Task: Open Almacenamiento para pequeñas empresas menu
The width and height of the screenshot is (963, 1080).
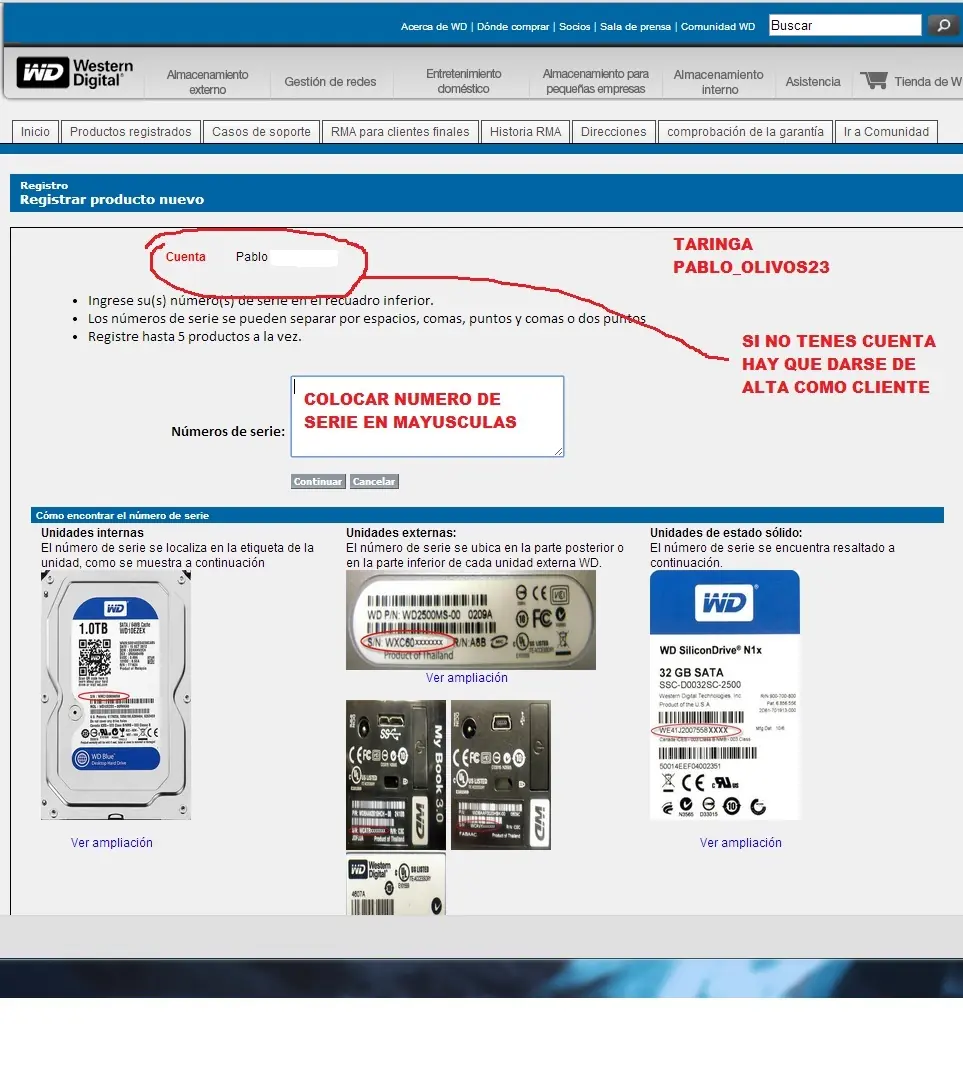Action: click(596, 81)
